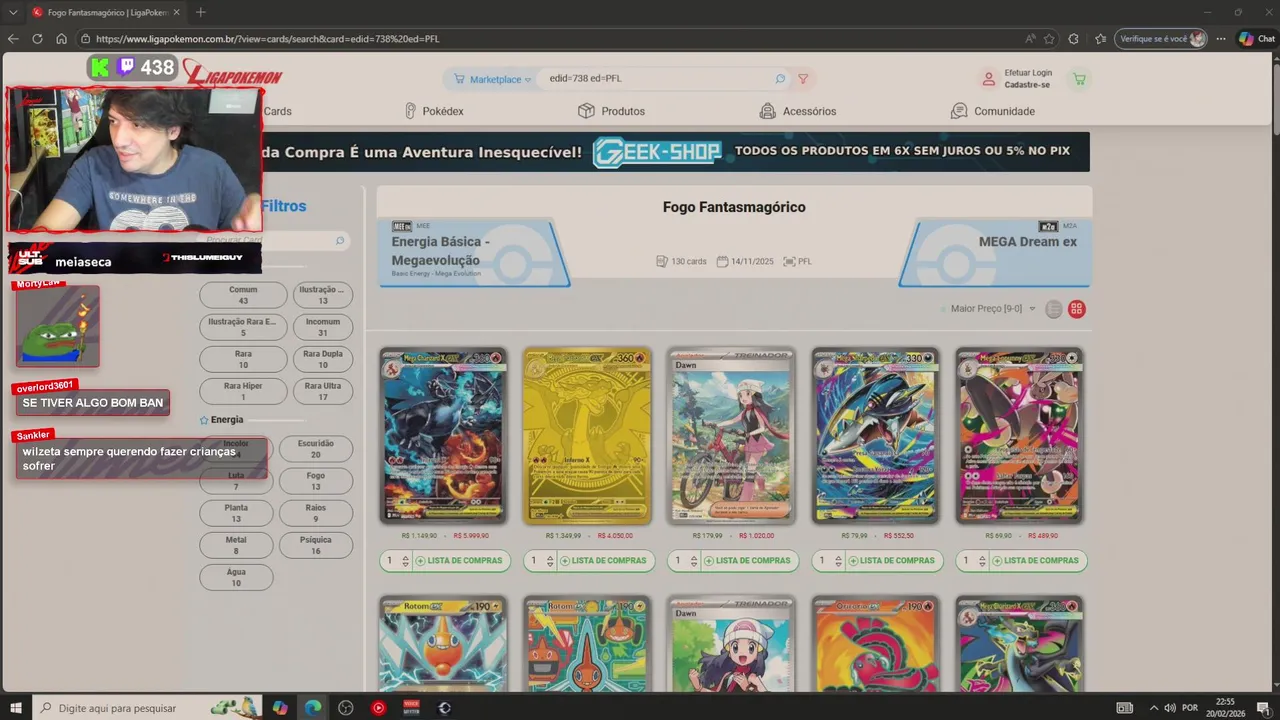Click the magnifier in the Procurar Card field
The width and height of the screenshot is (1280, 720).
[340, 240]
